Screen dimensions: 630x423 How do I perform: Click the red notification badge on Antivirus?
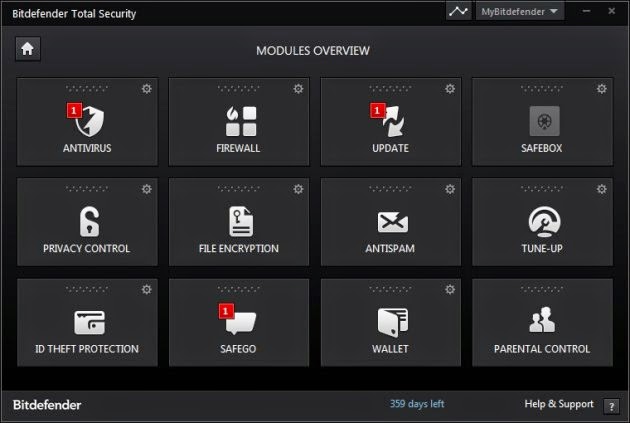[x=74, y=110]
